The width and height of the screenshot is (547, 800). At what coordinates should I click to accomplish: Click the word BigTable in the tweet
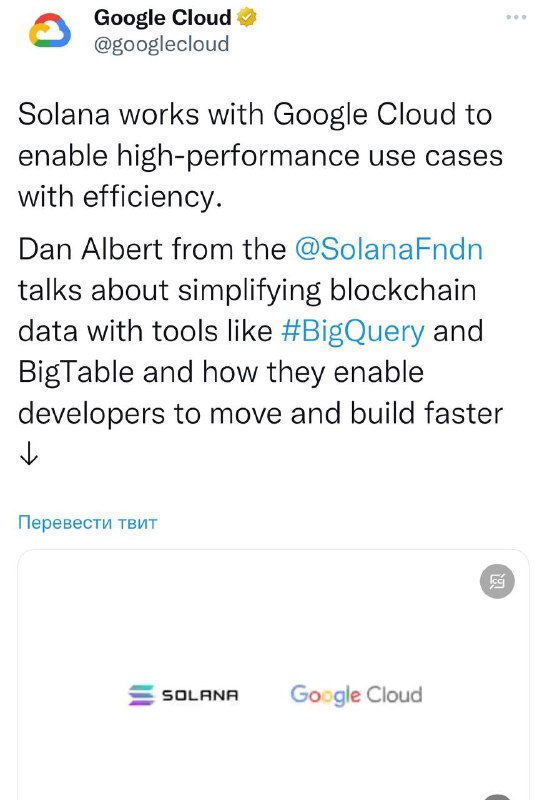pos(76,372)
